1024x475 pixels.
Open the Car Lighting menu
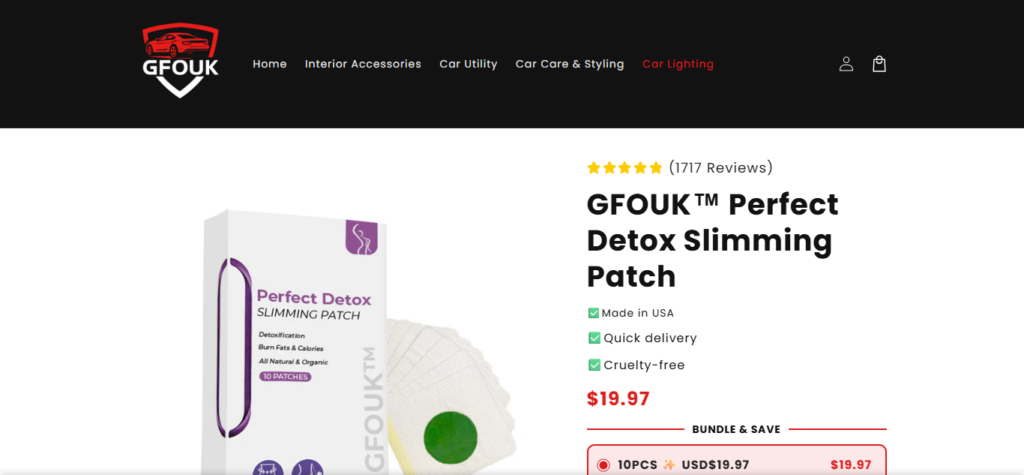point(678,64)
